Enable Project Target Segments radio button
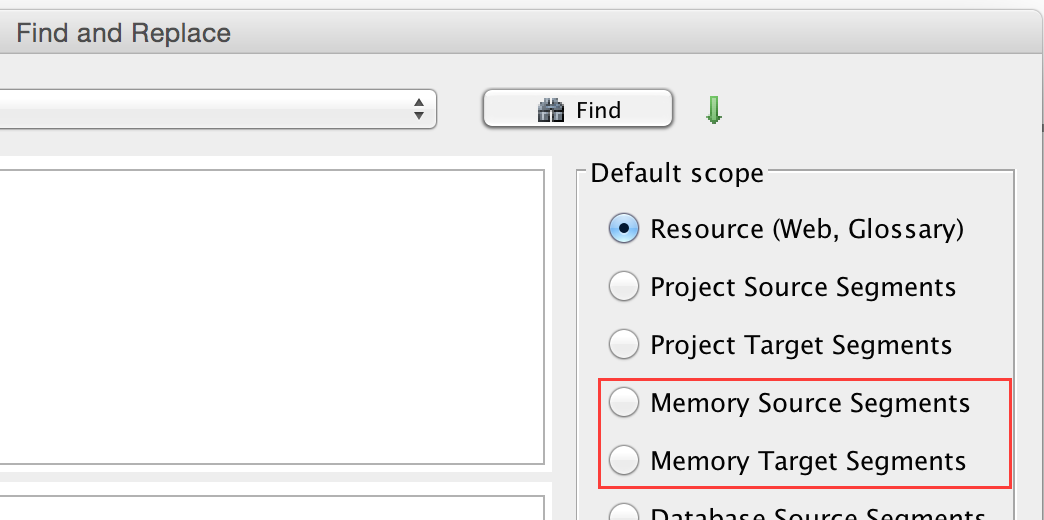Image resolution: width=1044 pixels, height=520 pixels. 624,345
